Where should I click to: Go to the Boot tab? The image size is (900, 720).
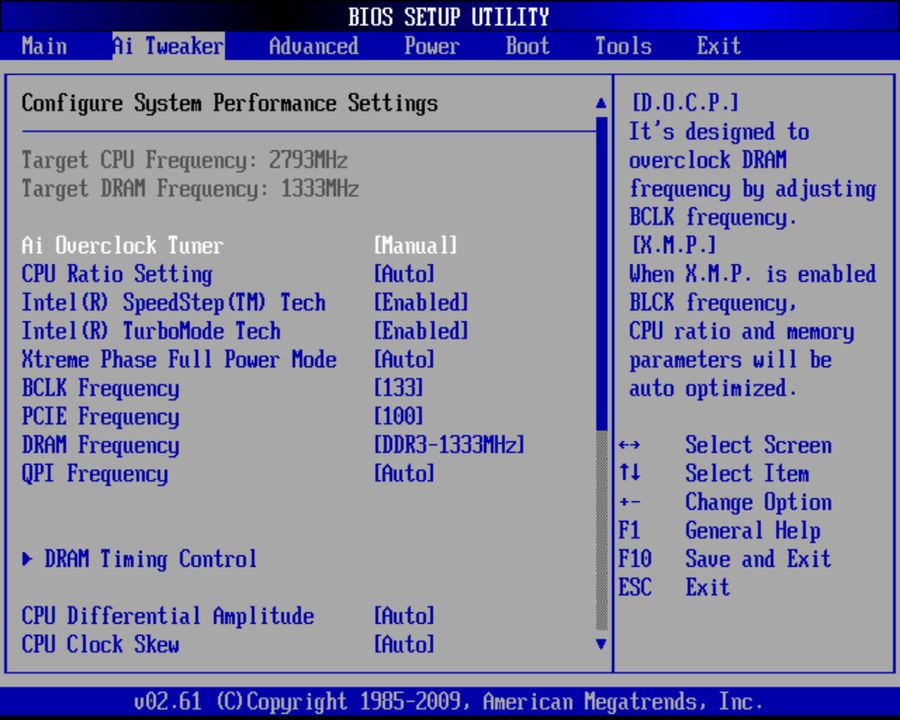(x=527, y=46)
